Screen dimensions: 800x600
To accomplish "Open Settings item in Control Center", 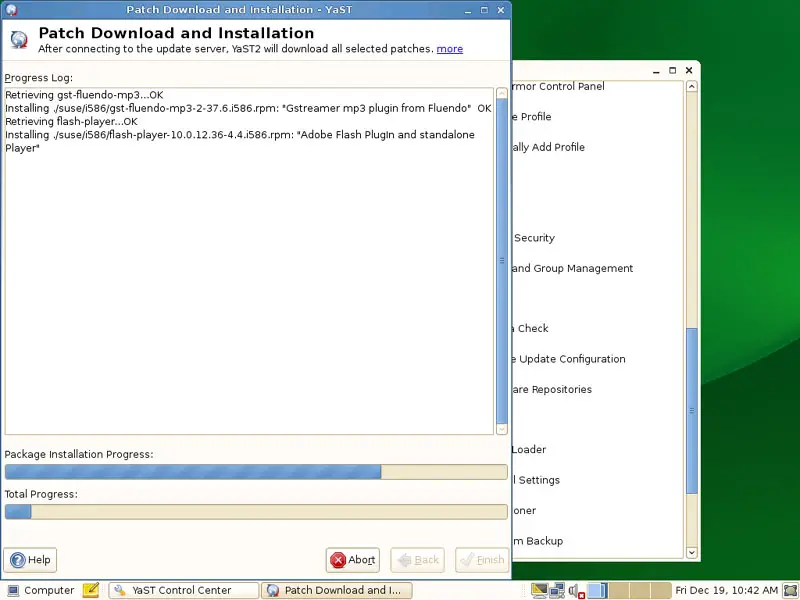I will [x=539, y=480].
